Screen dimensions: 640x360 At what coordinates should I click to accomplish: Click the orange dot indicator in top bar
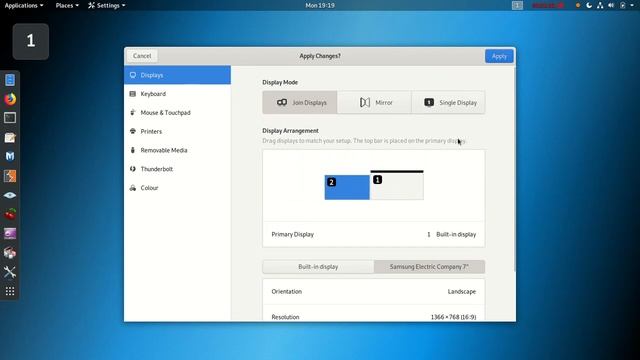click(x=578, y=5)
